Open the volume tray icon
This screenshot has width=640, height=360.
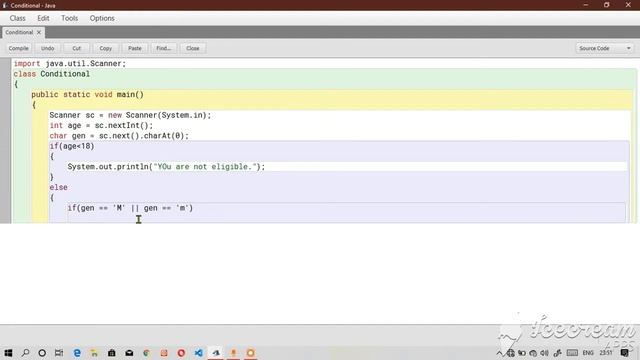(544, 353)
